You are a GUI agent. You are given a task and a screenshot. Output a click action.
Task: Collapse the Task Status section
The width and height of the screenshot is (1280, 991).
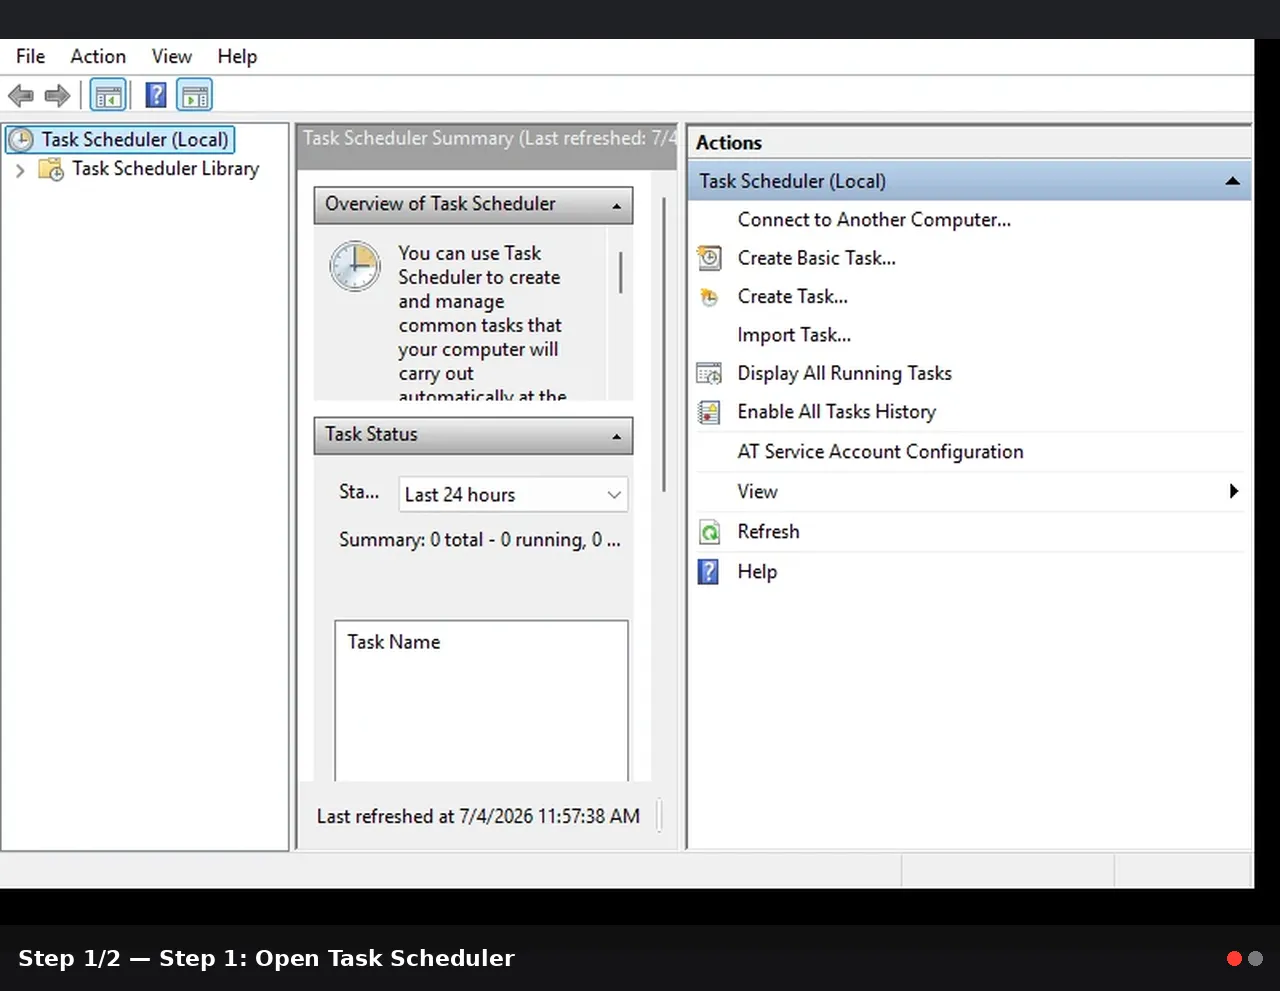[616, 436]
